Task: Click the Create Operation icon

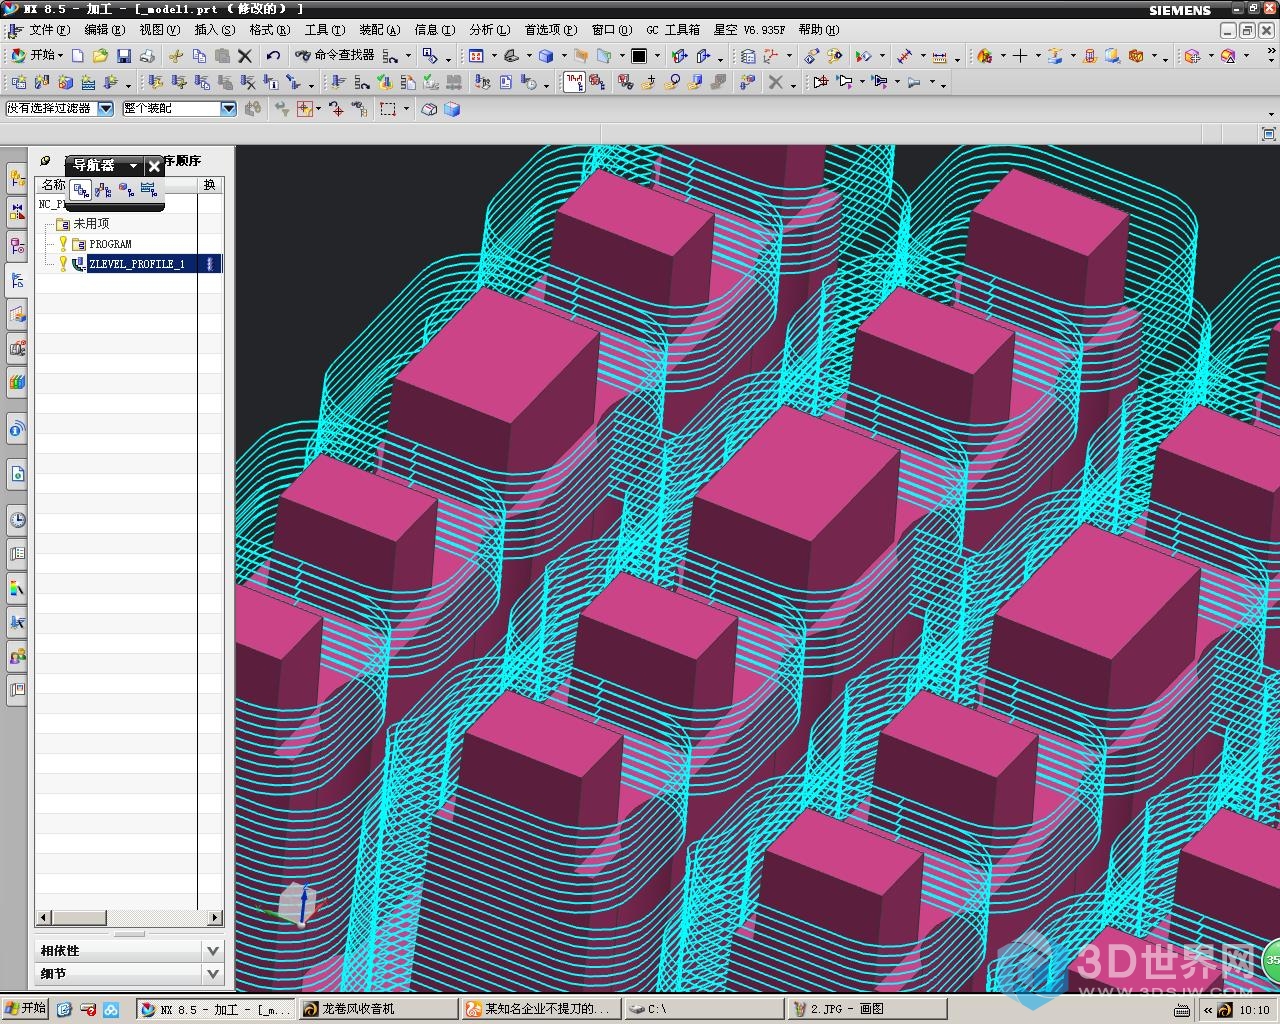Action: (x=110, y=83)
